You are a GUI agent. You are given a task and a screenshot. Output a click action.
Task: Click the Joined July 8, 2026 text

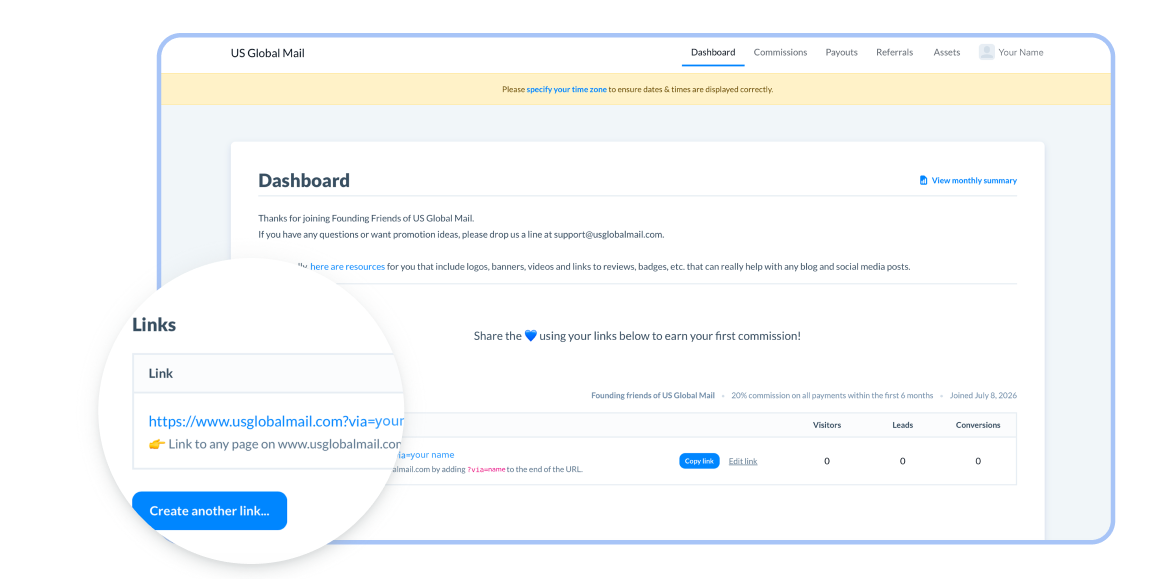click(x=983, y=395)
